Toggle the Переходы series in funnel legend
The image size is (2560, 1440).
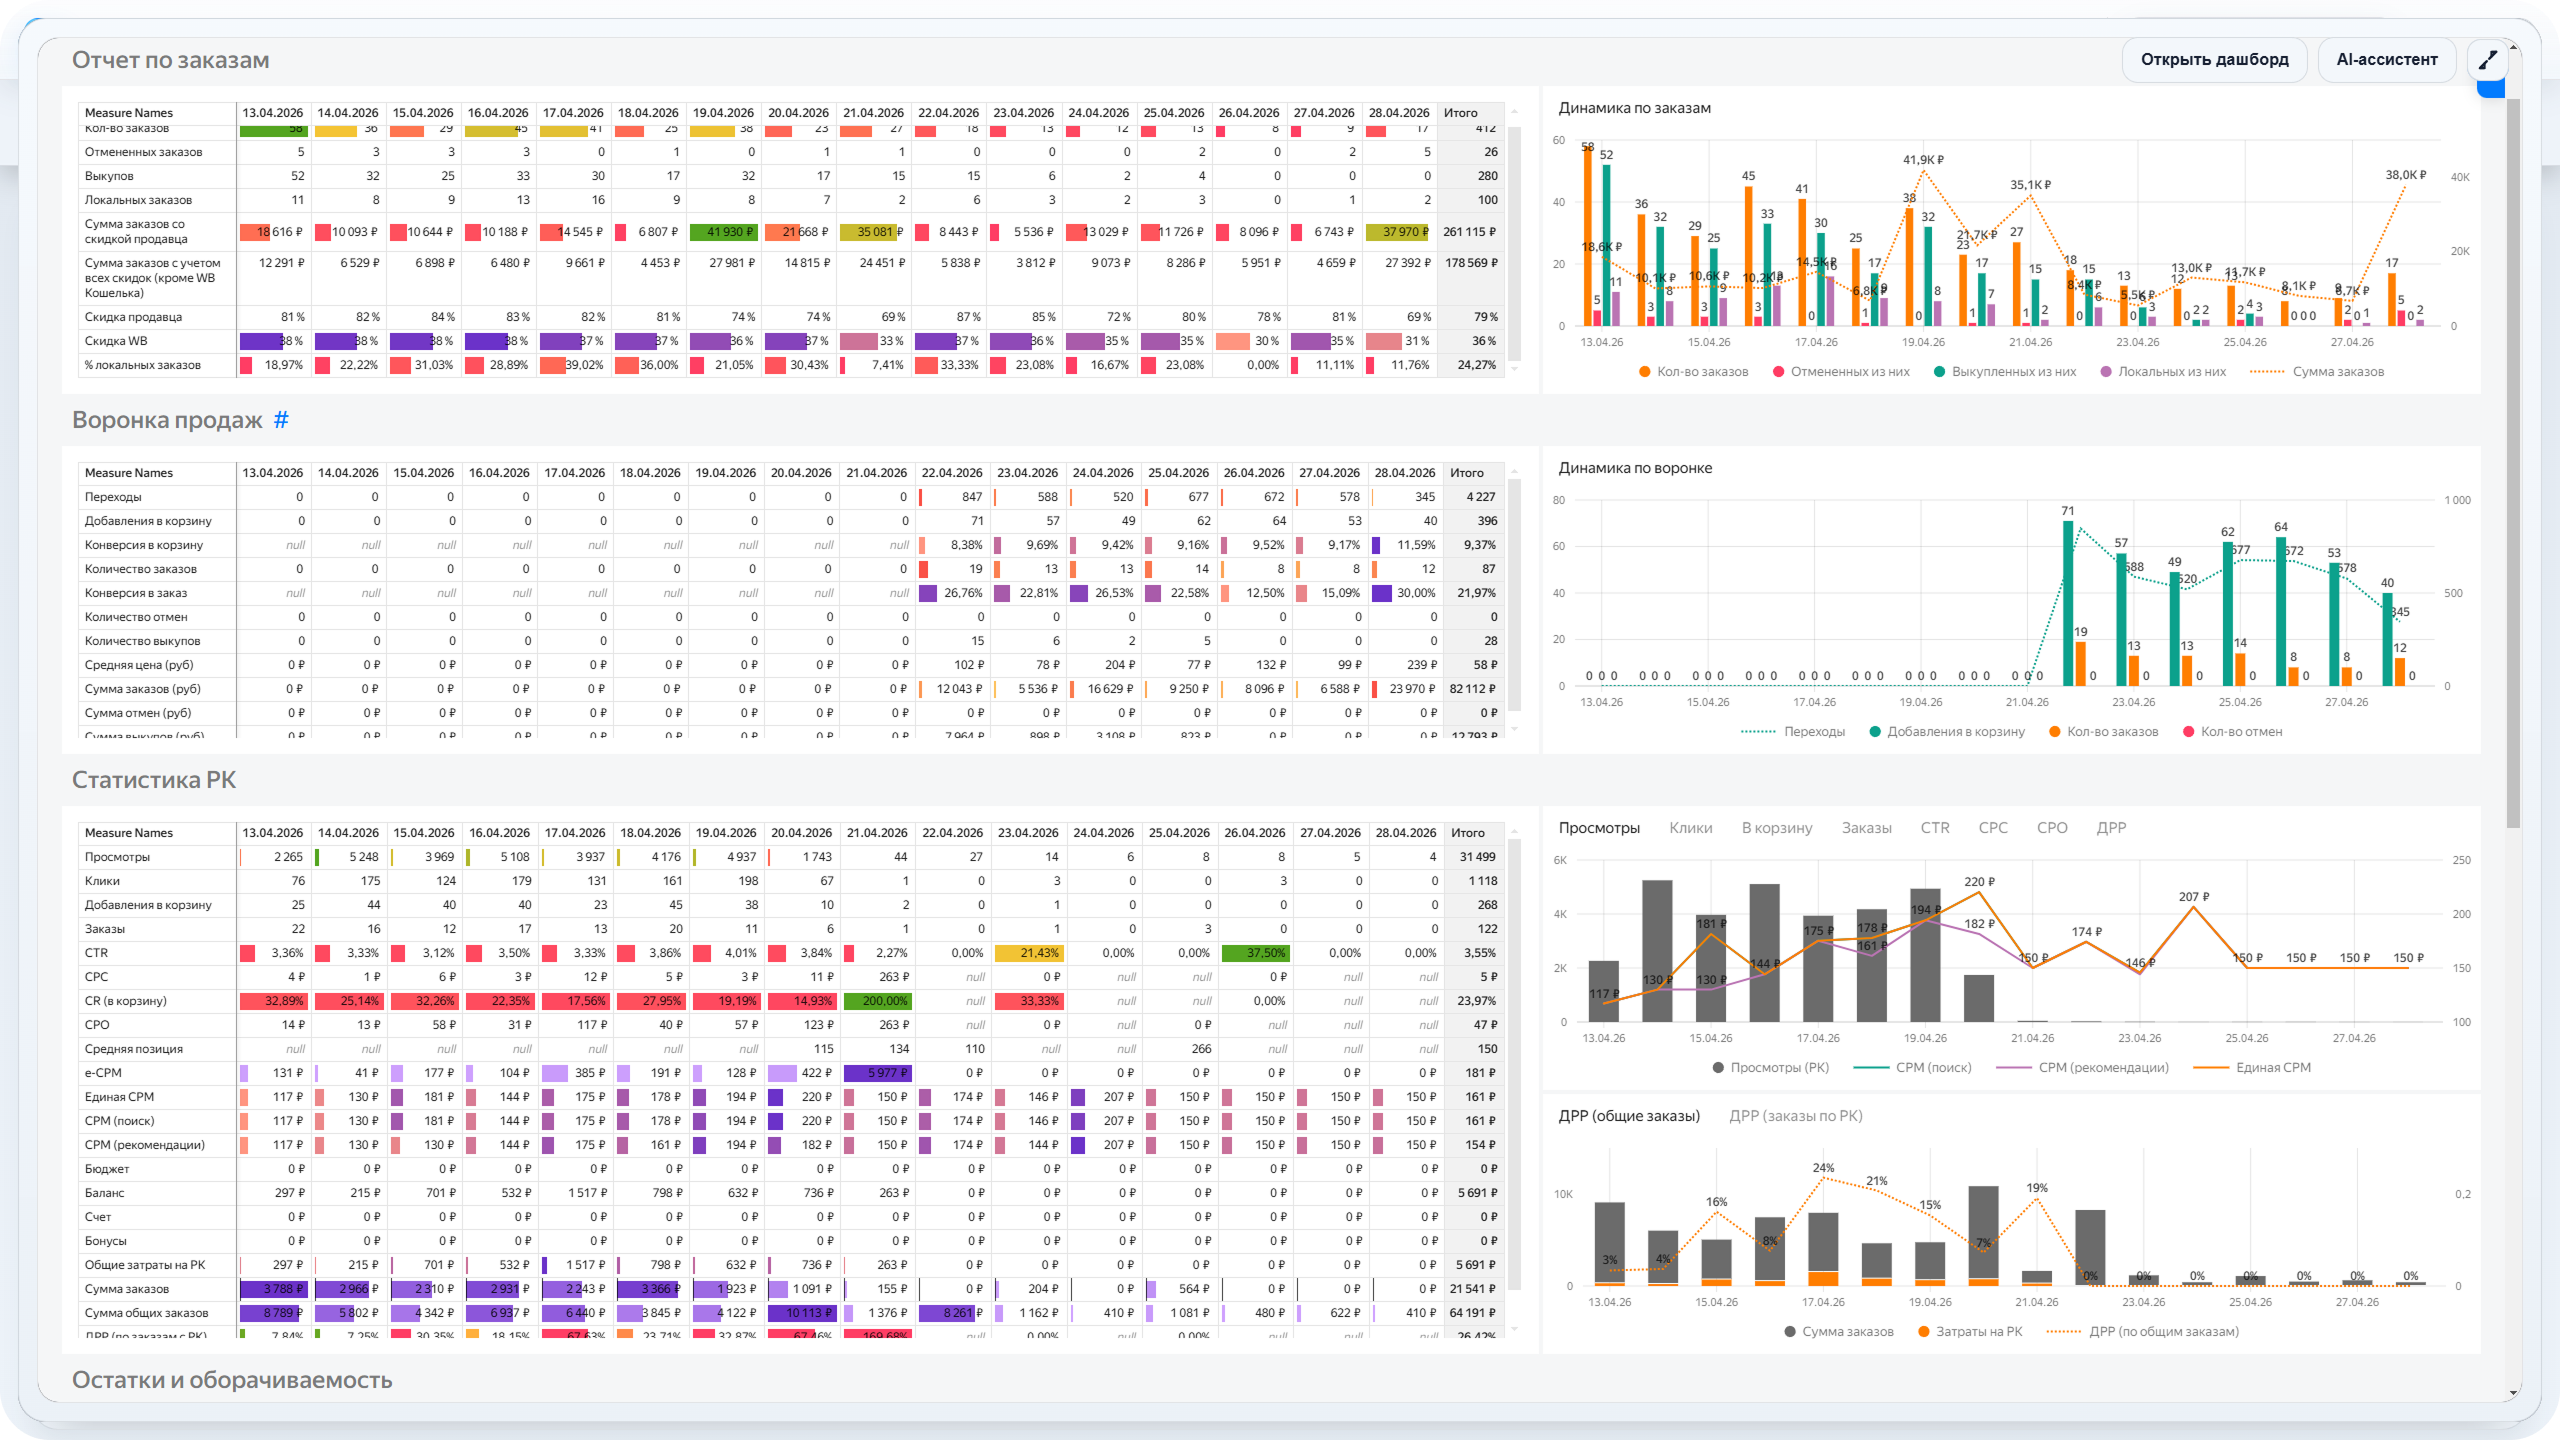coord(1813,732)
